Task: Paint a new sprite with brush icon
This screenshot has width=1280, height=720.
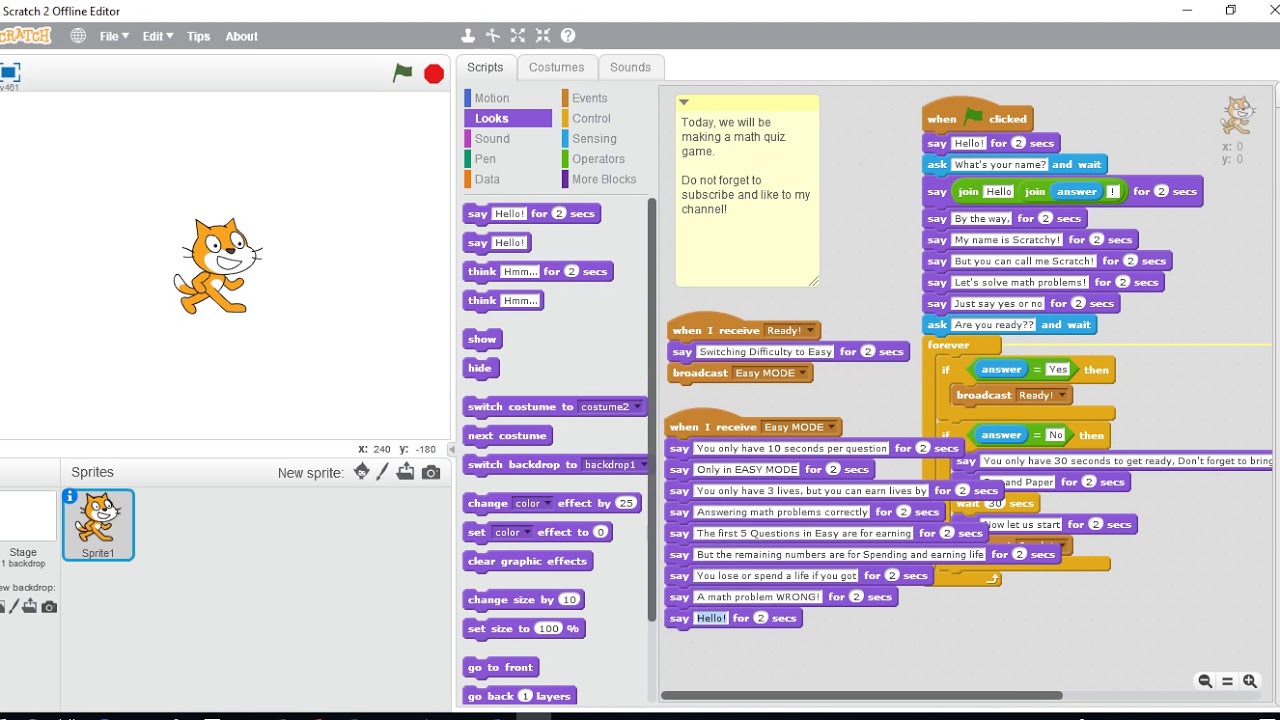Action: [383, 472]
